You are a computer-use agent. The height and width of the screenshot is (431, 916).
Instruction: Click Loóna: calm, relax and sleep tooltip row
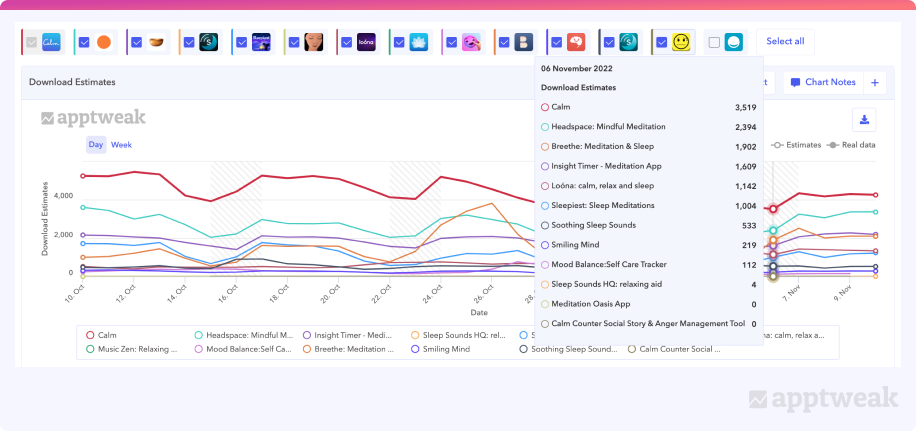click(648, 186)
